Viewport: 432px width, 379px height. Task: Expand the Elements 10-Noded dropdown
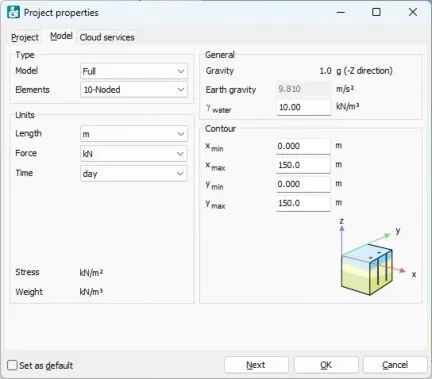[134, 89]
